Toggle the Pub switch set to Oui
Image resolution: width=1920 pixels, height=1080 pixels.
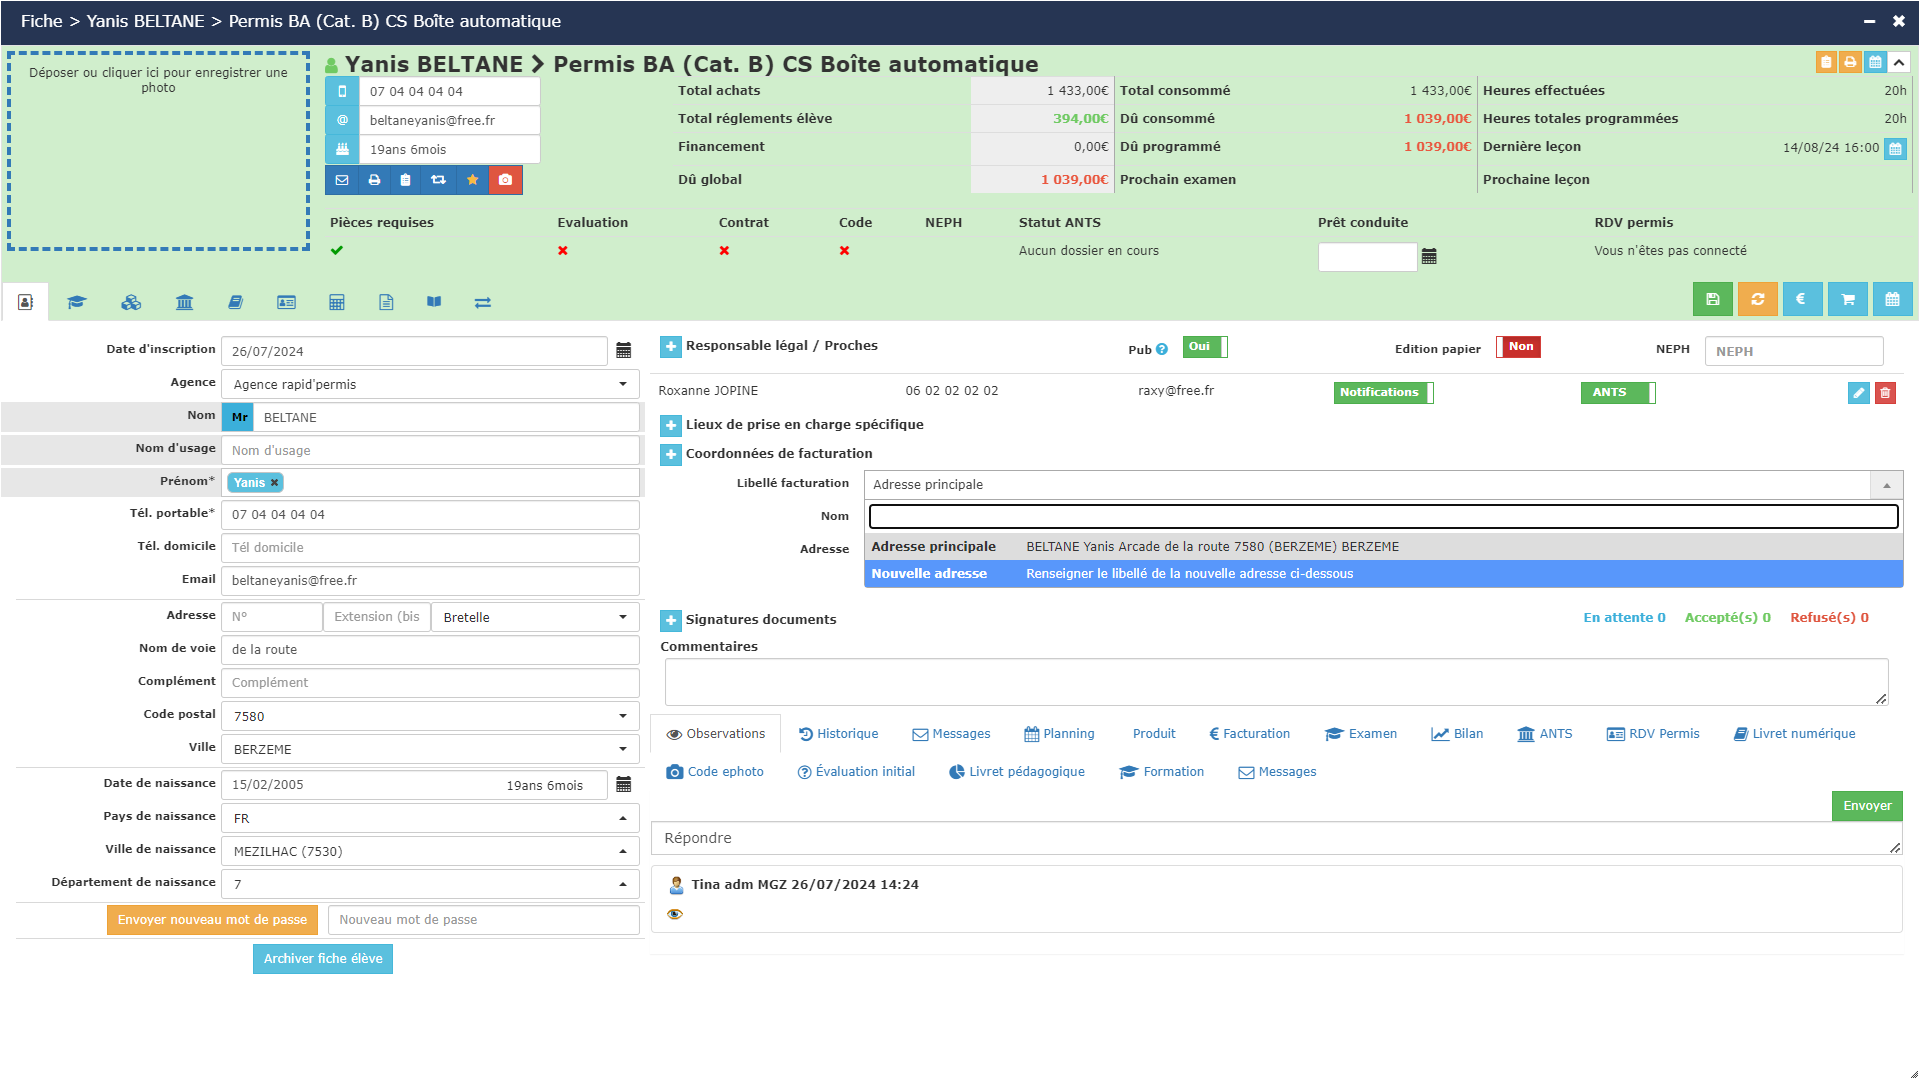[x=1204, y=347]
